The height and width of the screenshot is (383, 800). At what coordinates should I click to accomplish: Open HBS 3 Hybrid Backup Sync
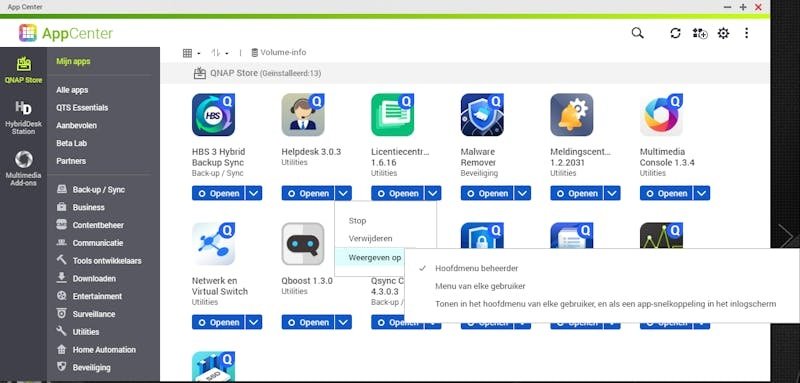(218, 193)
